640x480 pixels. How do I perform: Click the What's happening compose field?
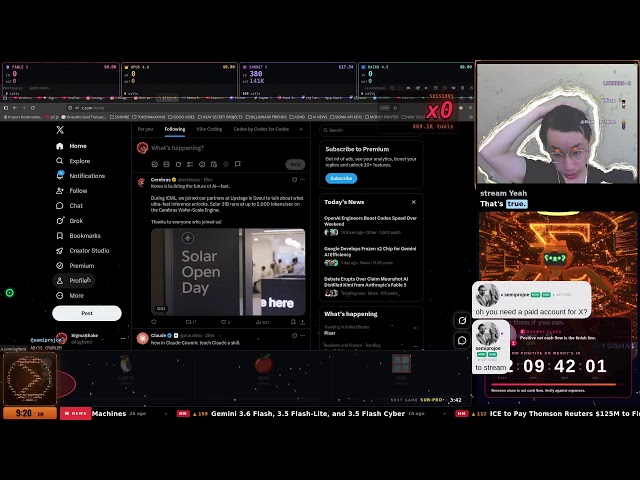click(x=229, y=148)
